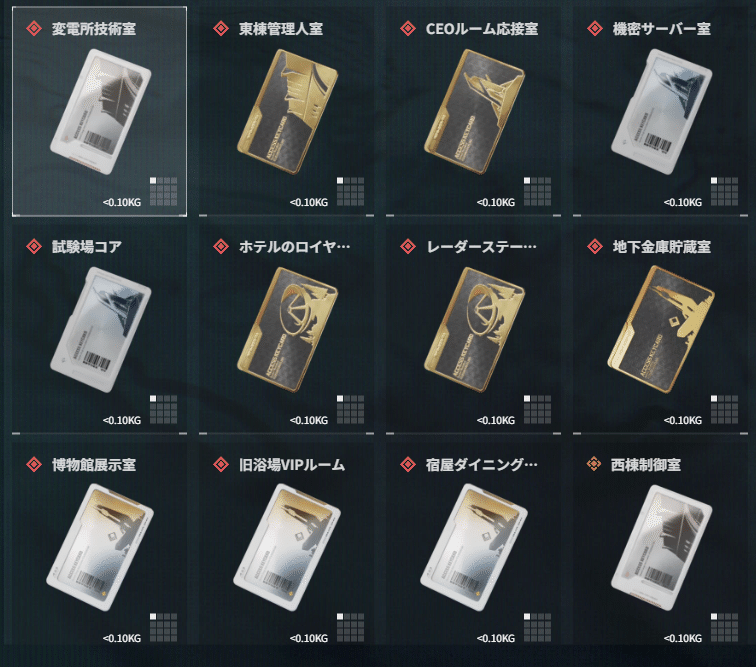Click the red diamond icon beside 試験場コア

click(34, 246)
